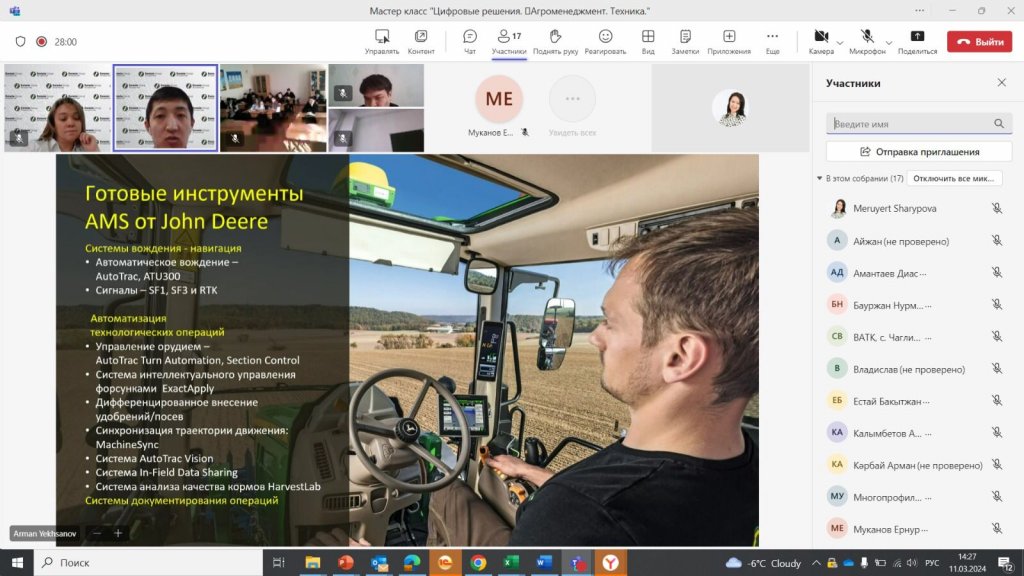Click the participant name search field
This screenshot has width=1024, height=576.
[911, 124]
